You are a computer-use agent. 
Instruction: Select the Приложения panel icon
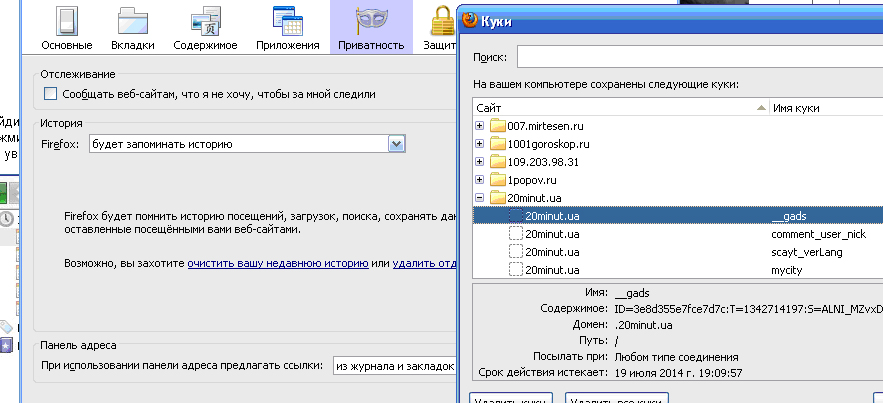(284, 22)
